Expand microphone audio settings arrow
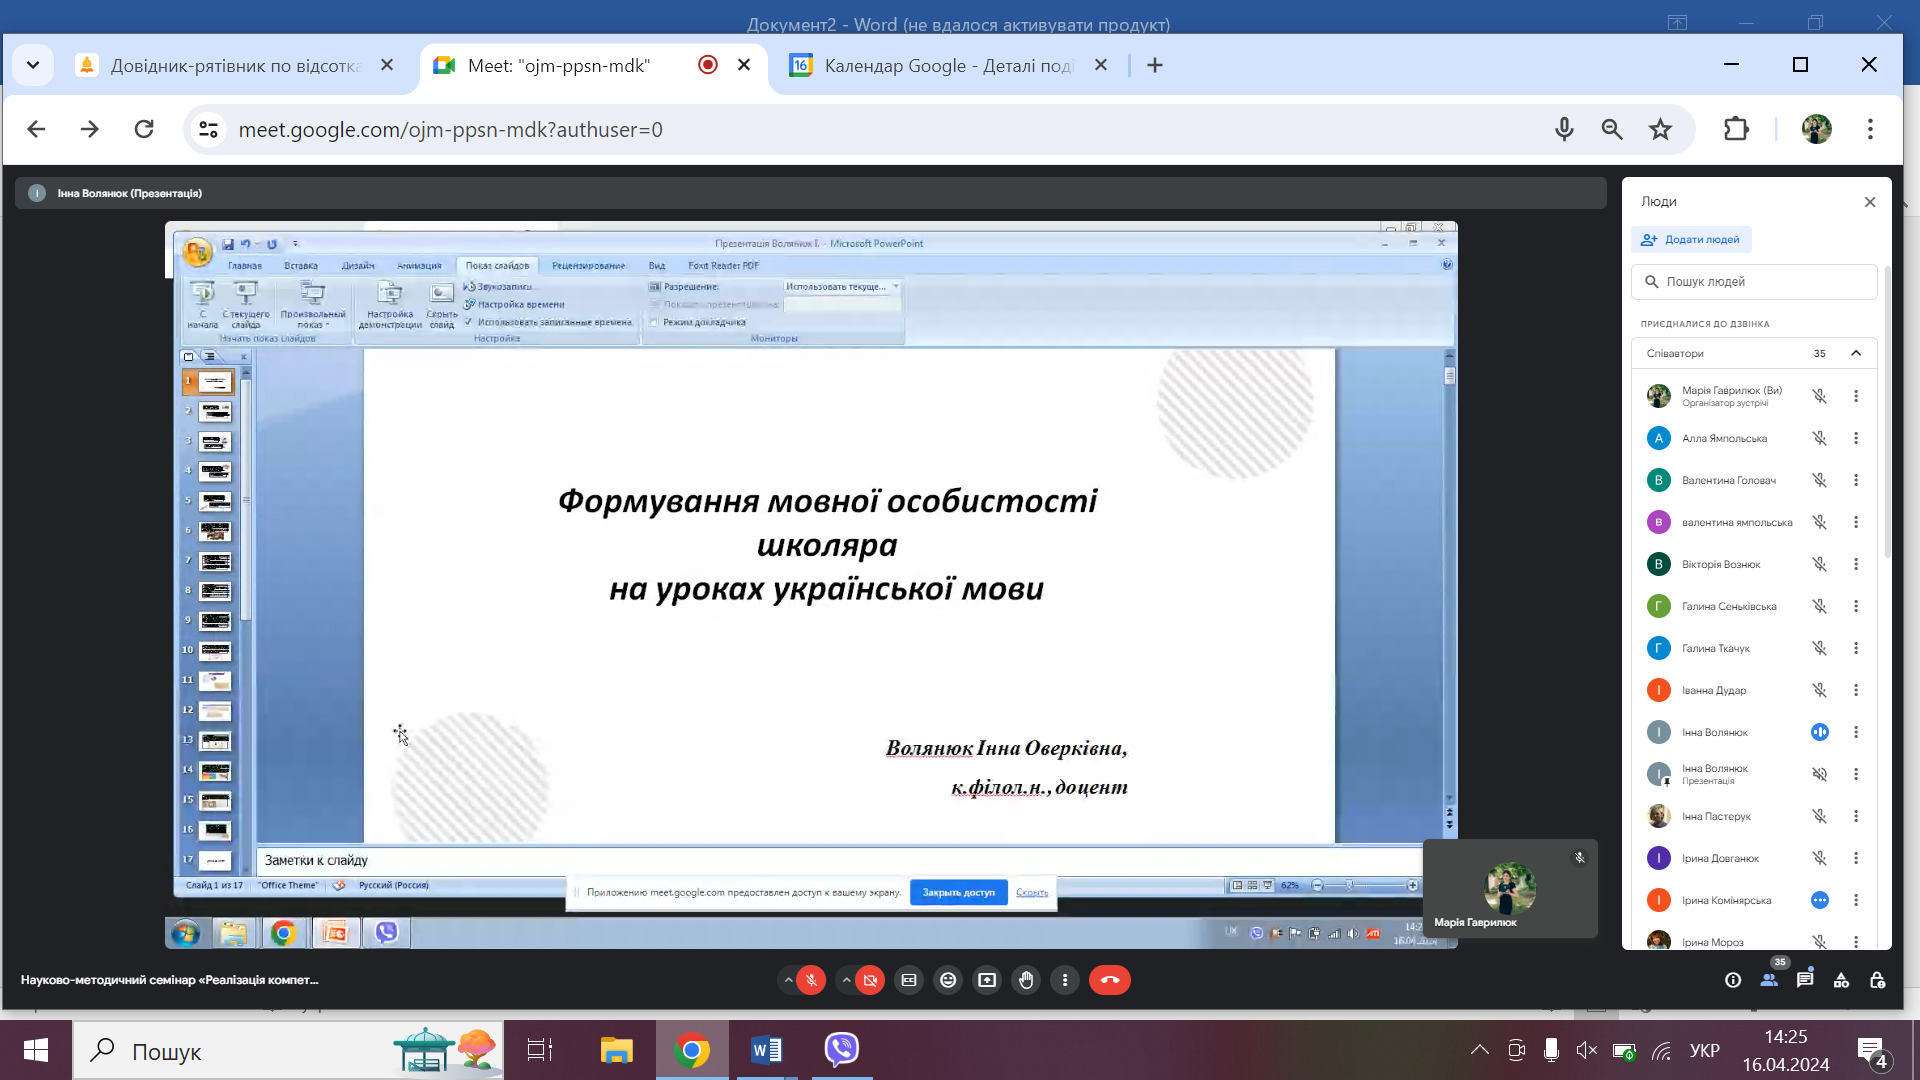 [x=788, y=980]
